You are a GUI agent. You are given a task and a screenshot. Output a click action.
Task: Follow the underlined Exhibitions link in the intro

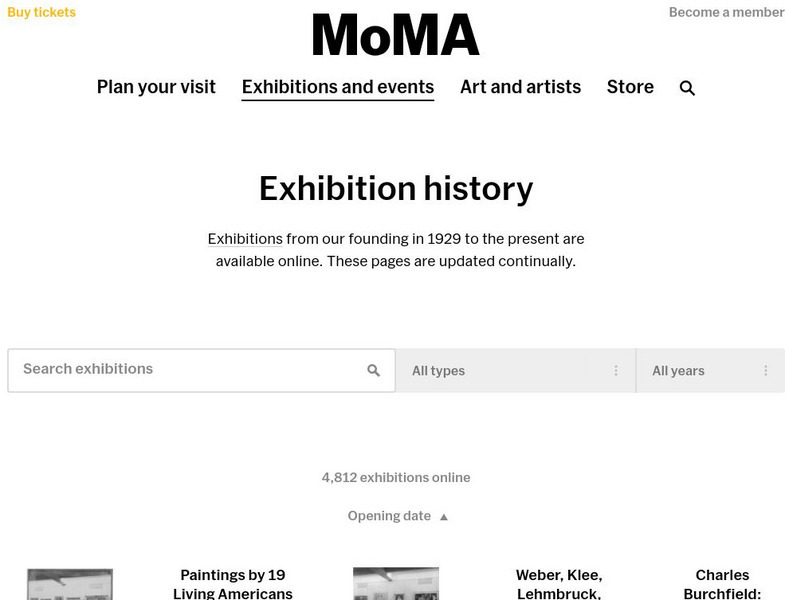[245, 239]
